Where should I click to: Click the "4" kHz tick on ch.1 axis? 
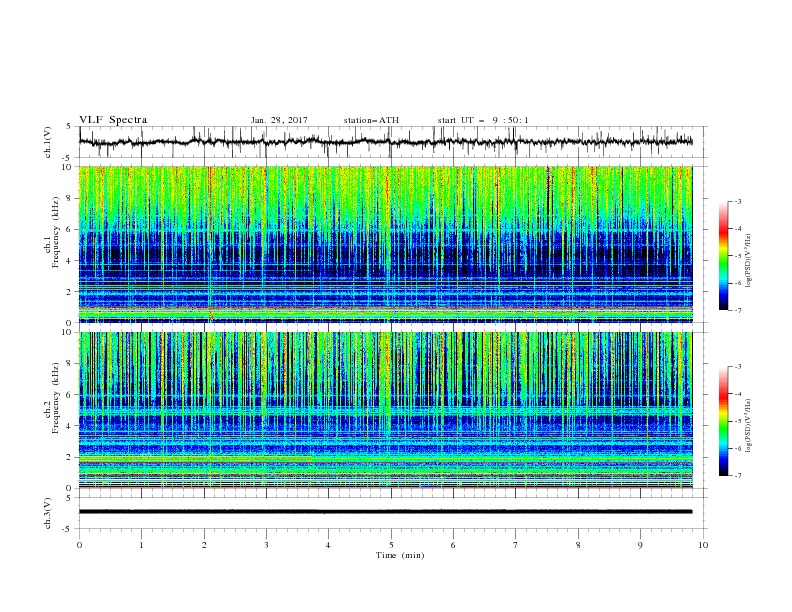click(x=70, y=261)
